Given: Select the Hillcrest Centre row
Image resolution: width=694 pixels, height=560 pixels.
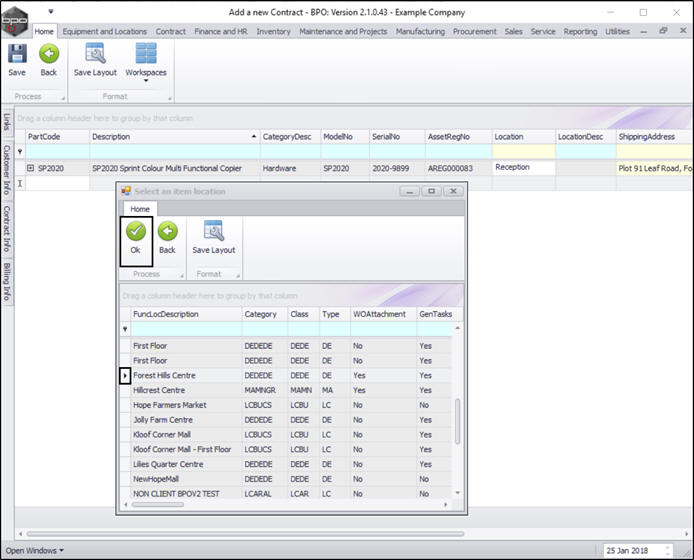Looking at the screenshot, I should pyautogui.click(x=285, y=390).
